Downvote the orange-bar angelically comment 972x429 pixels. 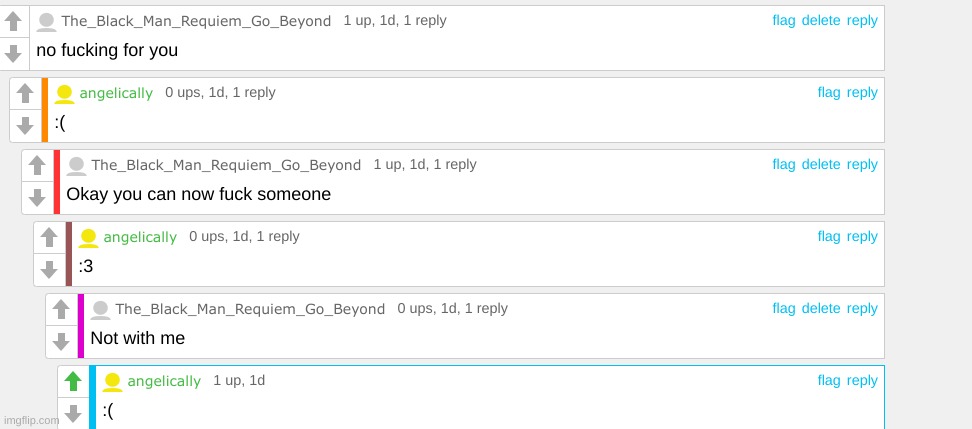pos(25,124)
